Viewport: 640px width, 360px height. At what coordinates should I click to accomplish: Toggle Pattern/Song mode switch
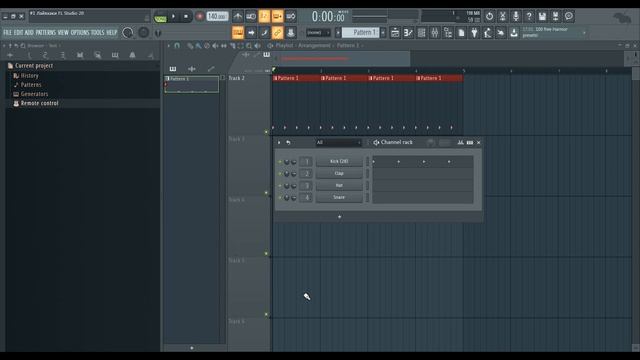tap(160, 17)
